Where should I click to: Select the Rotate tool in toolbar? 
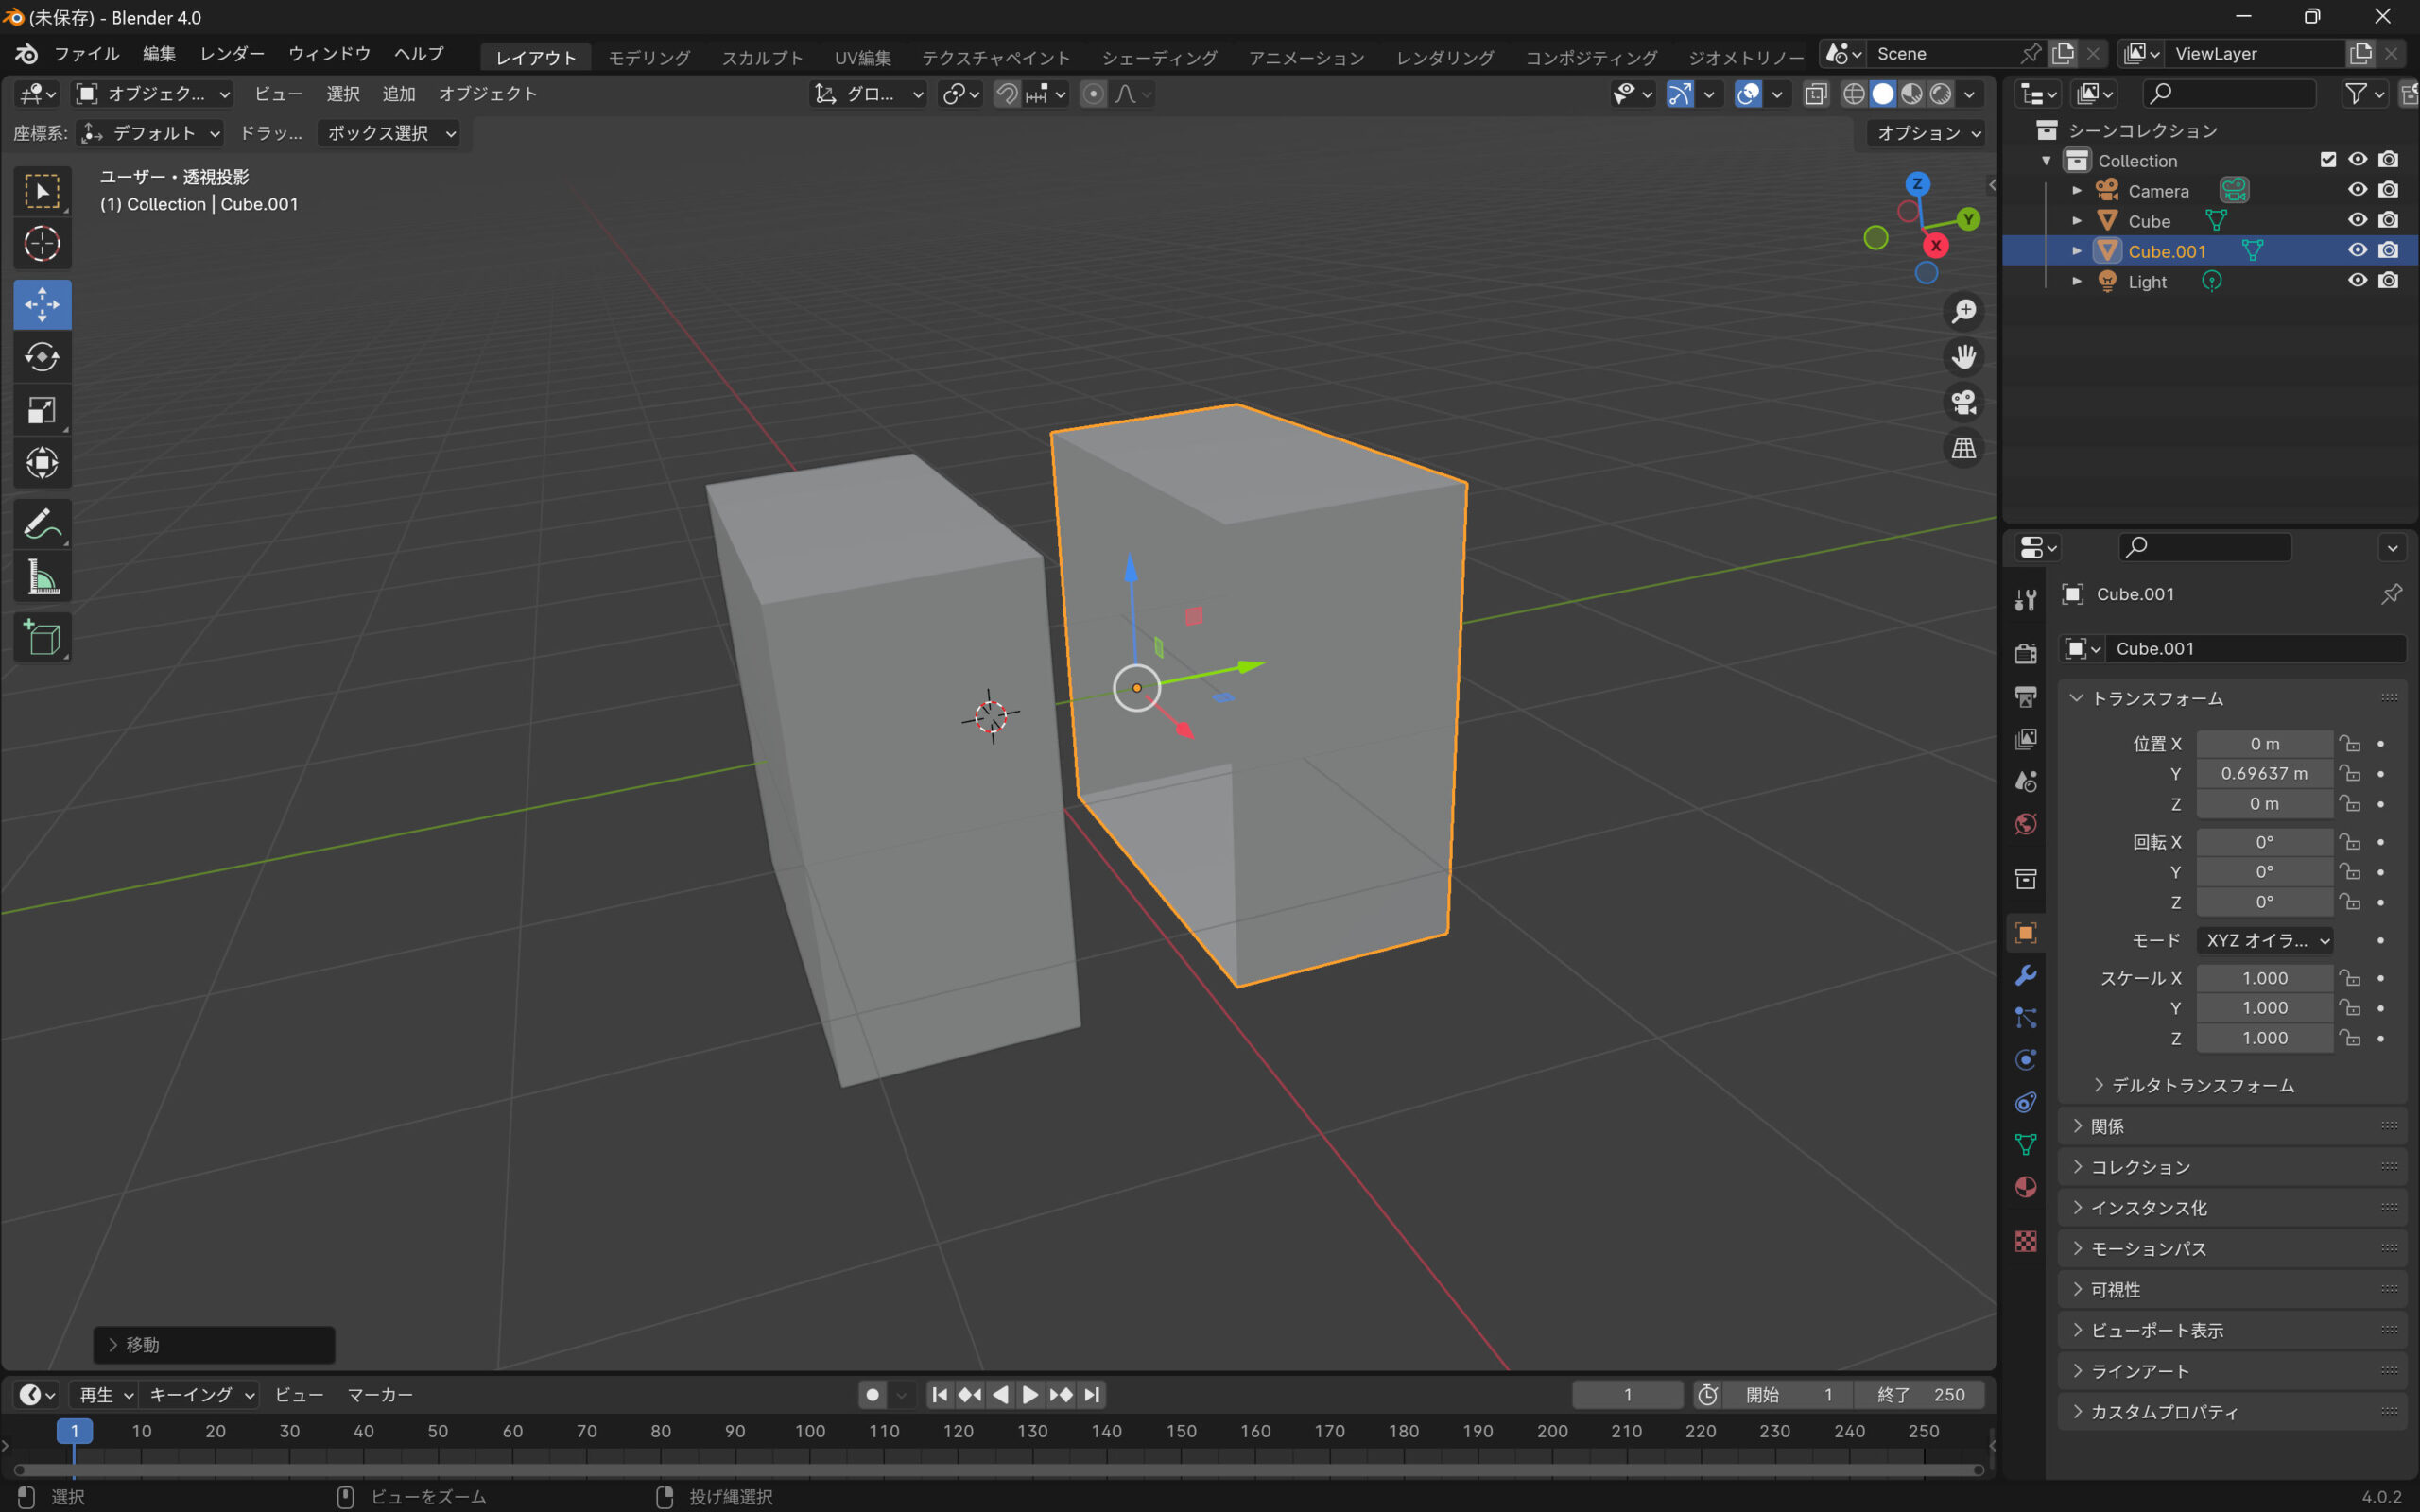(x=42, y=357)
